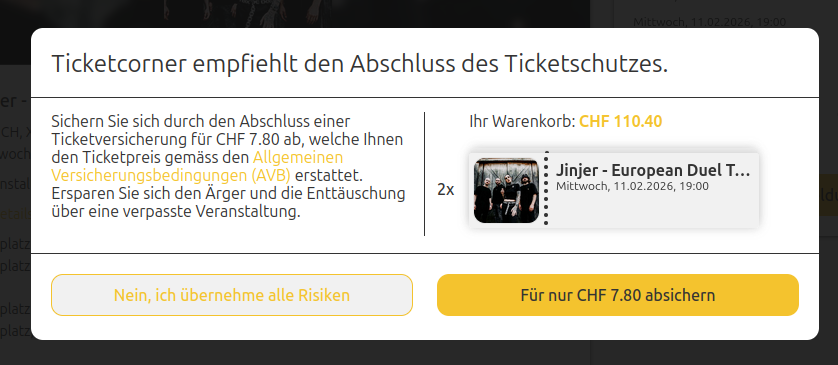Open the Allgemeinen Versicherungsbedingungen (AVB) link

point(197,166)
